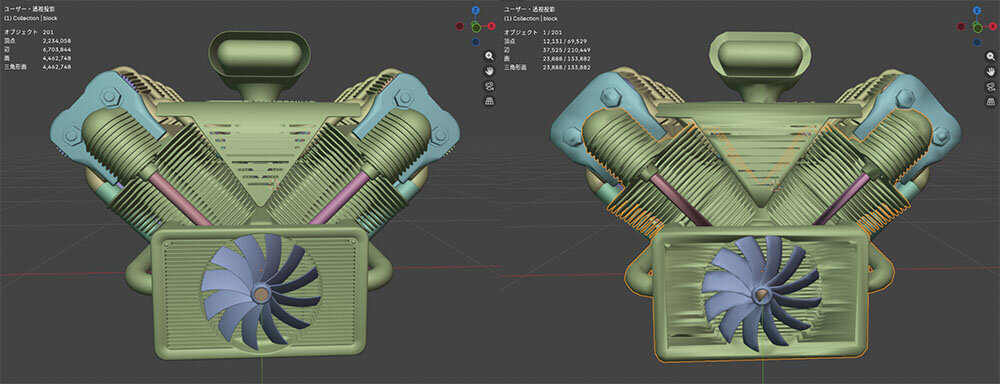The image size is (1000, 384).
Task: Click red X axis on left viewport gizmo
Action: point(492,26)
